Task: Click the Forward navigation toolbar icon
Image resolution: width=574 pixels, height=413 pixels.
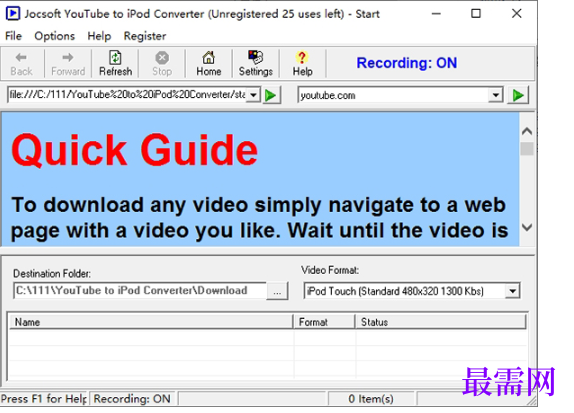Action: click(x=68, y=64)
